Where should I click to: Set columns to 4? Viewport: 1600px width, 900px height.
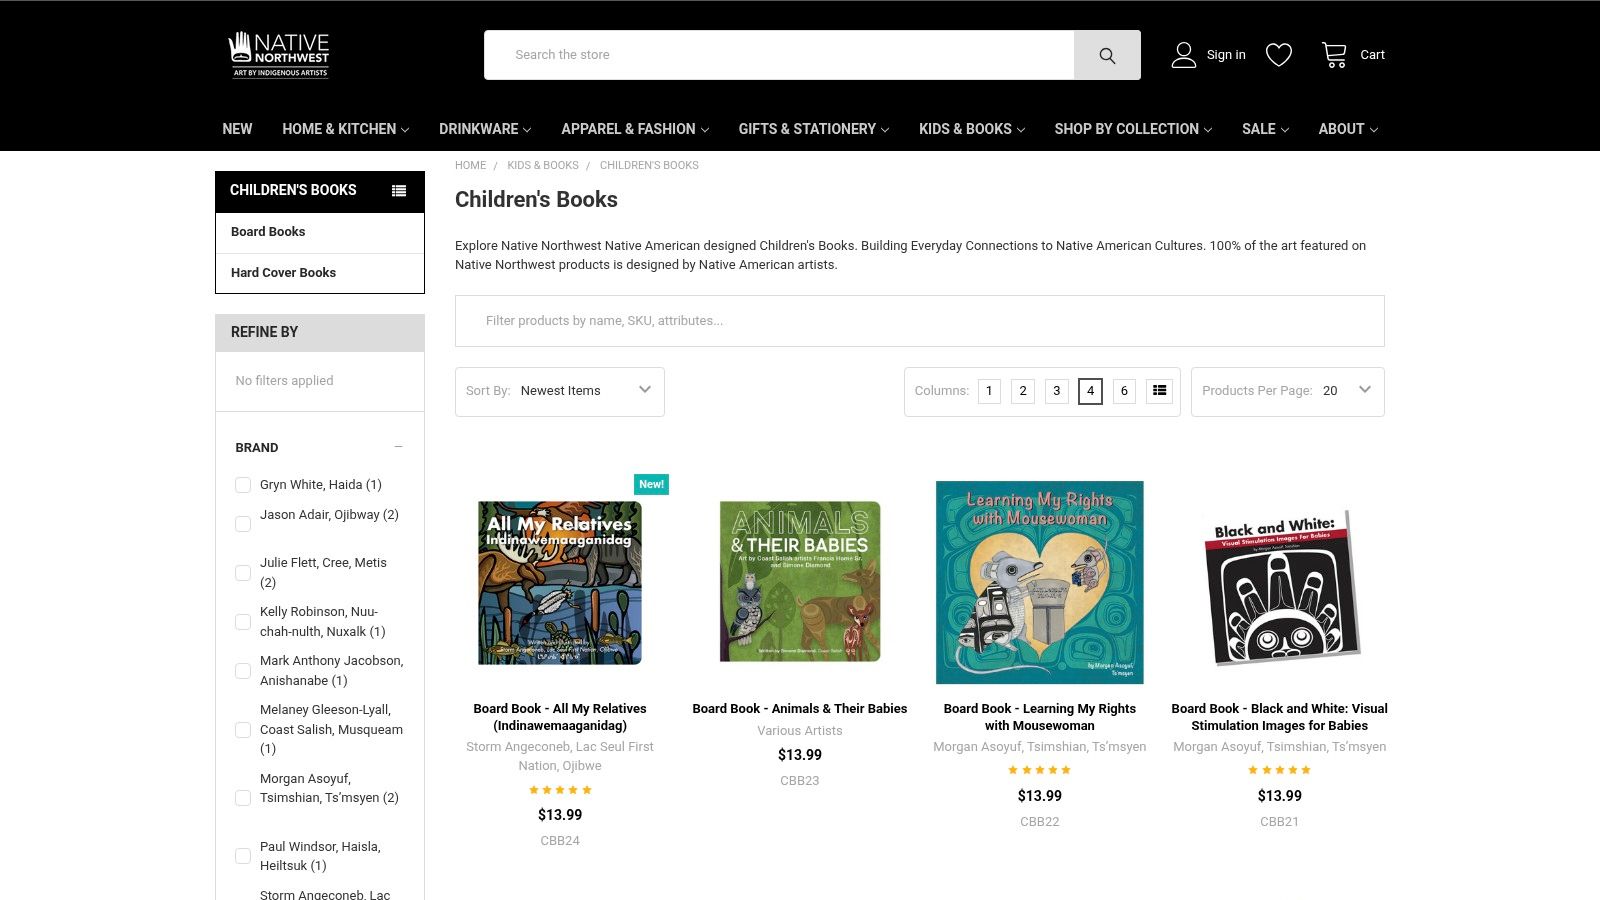(x=1091, y=391)
